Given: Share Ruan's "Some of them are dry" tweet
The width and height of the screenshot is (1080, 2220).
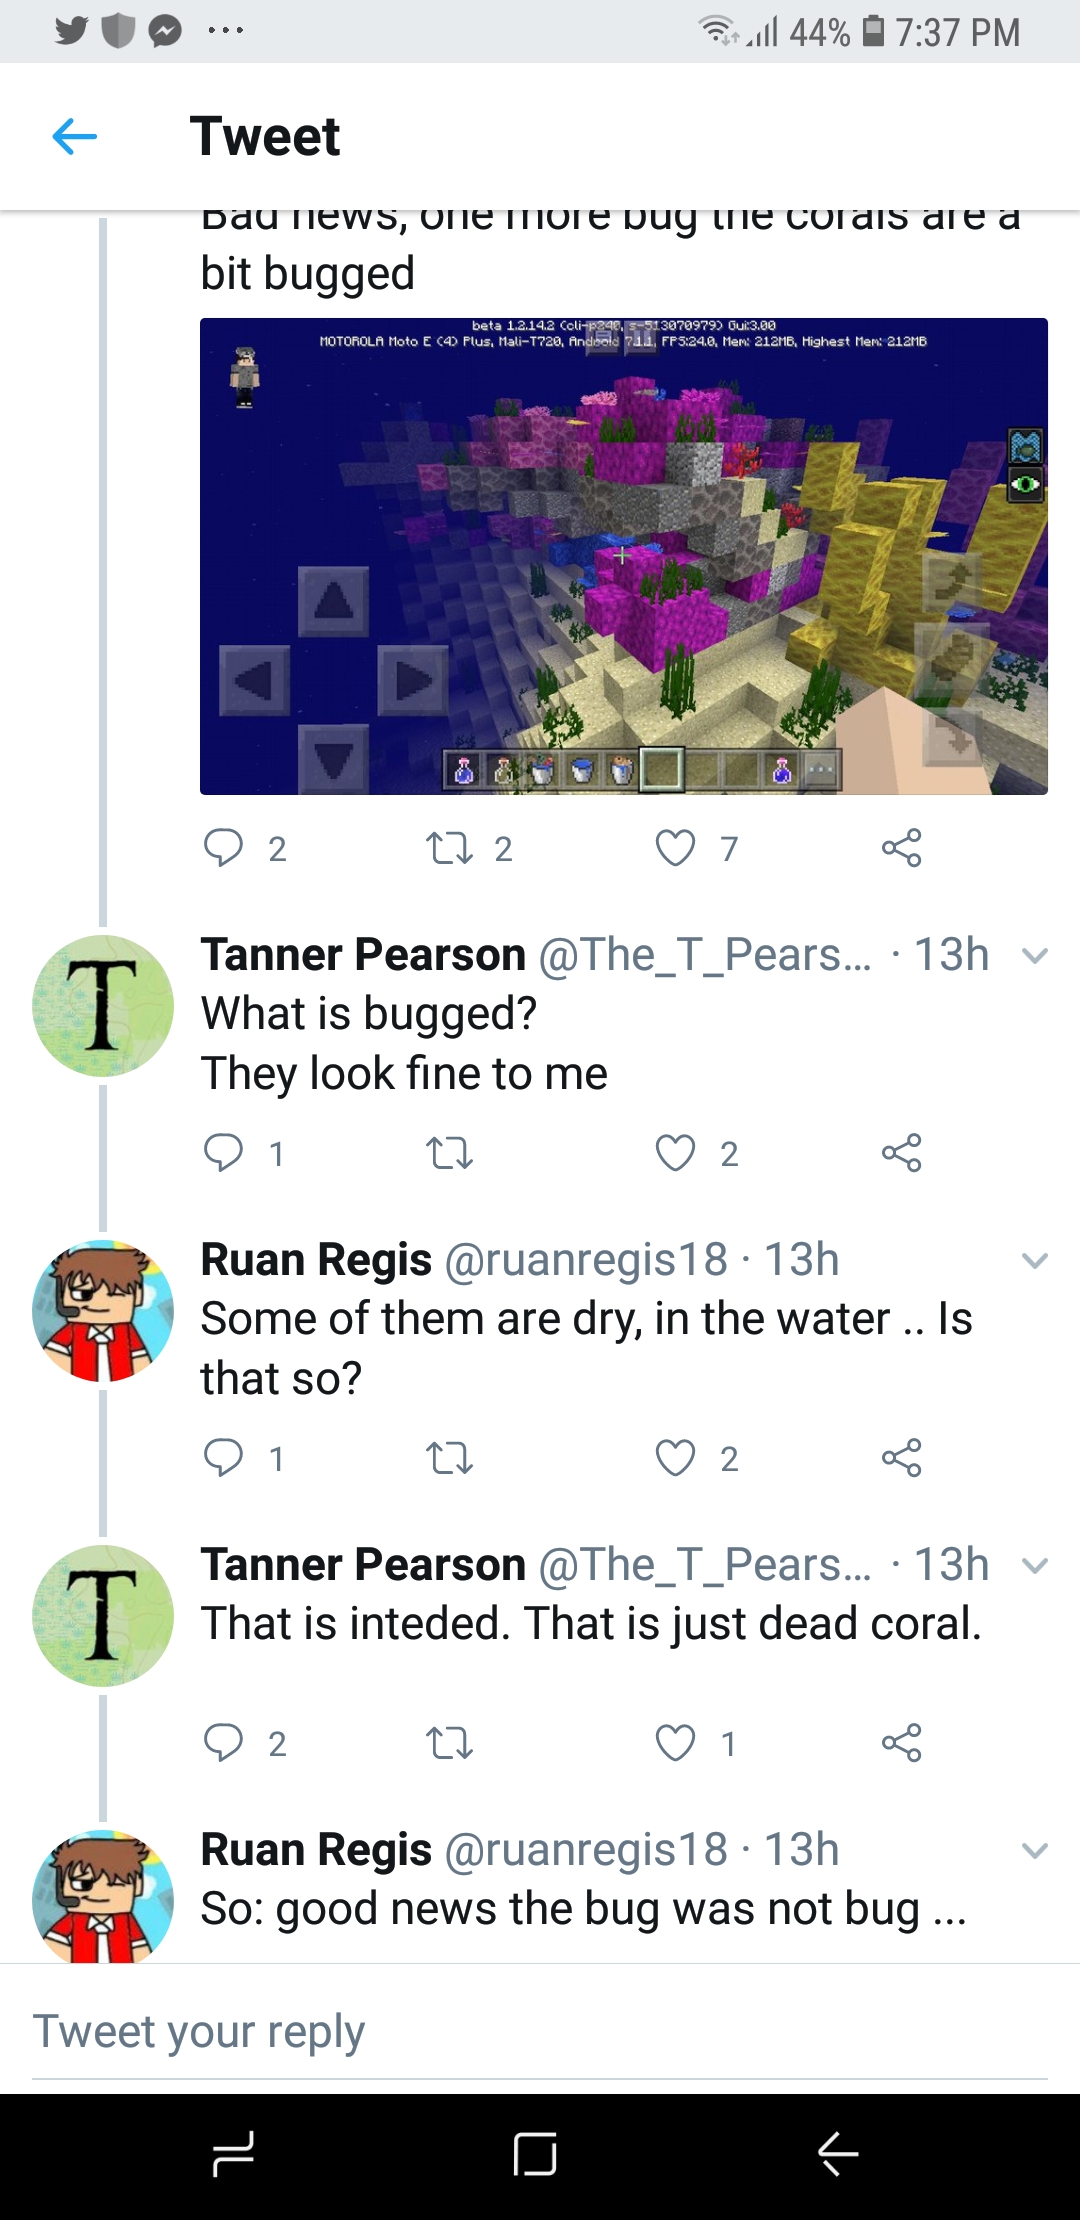Looking at the screenshot, I should coord(901,1458).
